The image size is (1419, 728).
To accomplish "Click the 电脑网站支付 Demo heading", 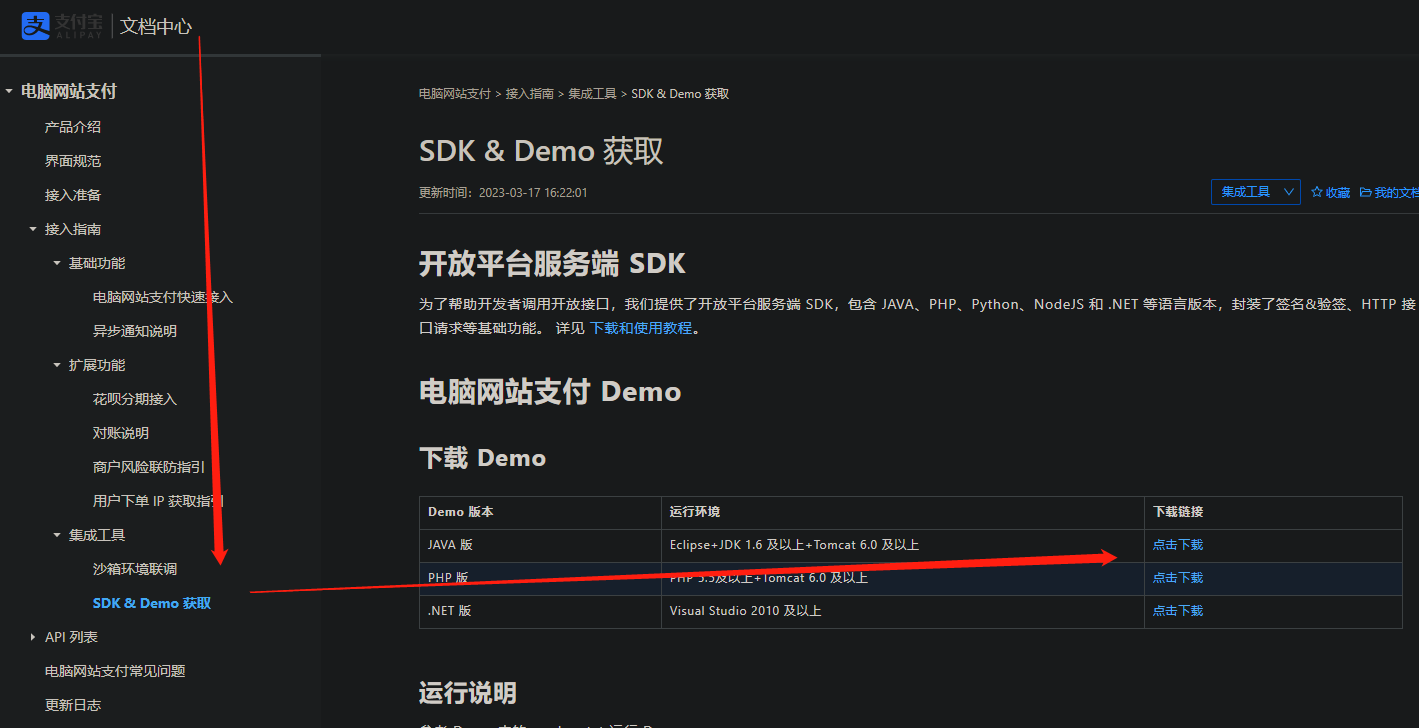I will 550,391.
